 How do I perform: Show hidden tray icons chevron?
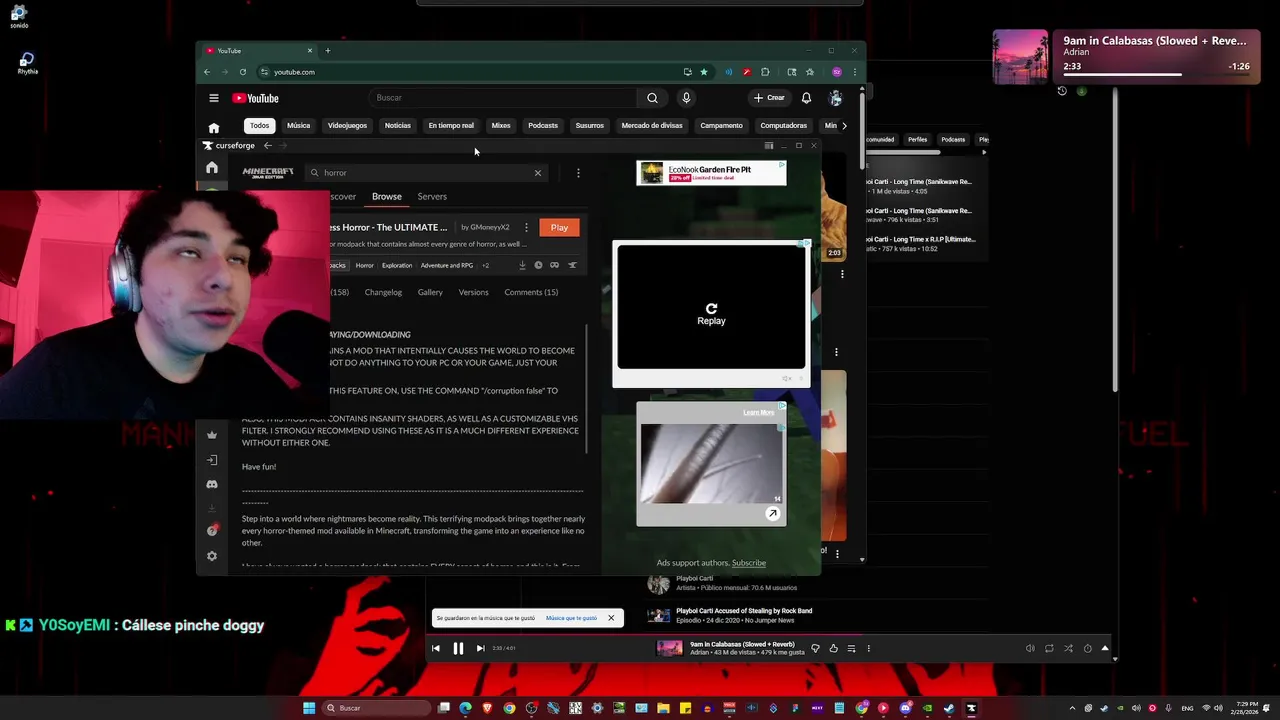[1072, 708]
